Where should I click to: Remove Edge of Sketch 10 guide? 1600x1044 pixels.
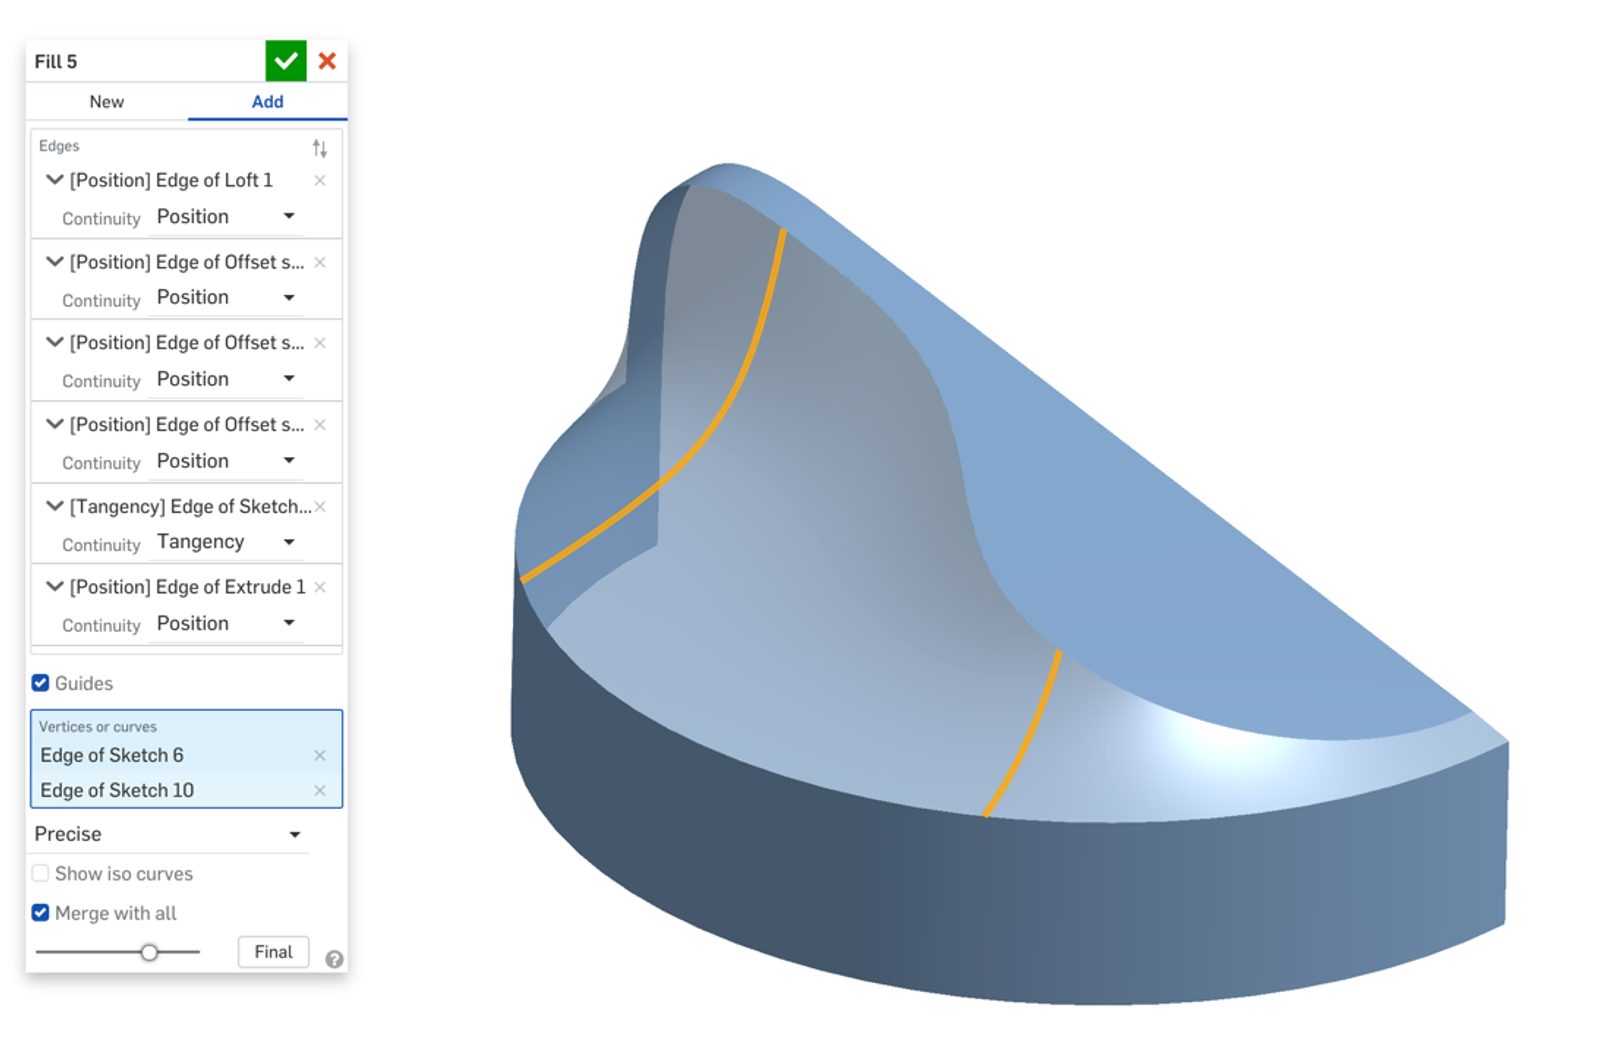[x=320, y=791]
